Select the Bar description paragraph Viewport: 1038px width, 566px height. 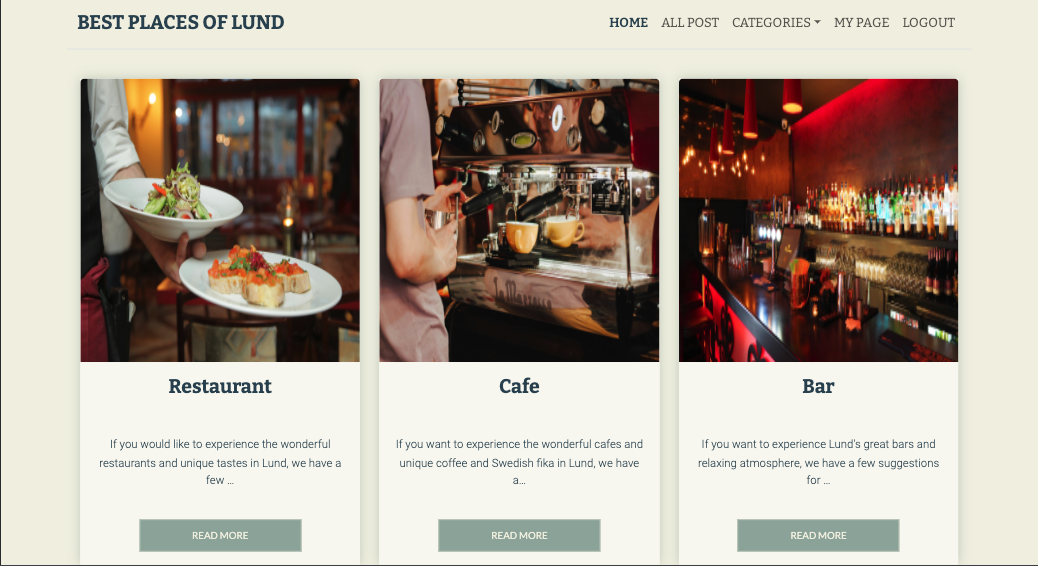(818, 462)
